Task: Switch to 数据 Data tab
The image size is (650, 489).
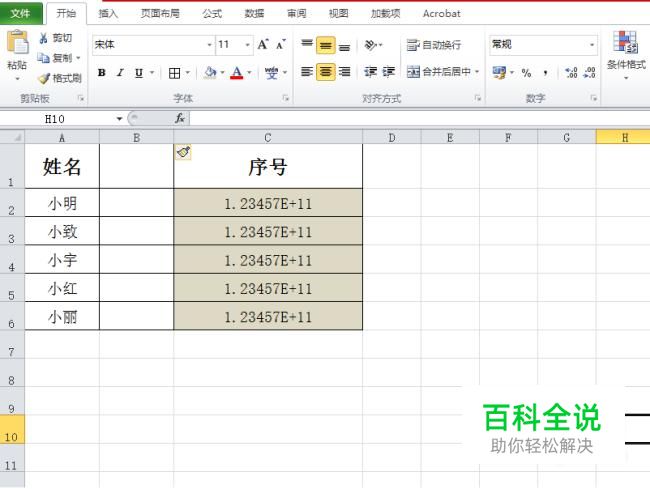Action: (254, 13)
